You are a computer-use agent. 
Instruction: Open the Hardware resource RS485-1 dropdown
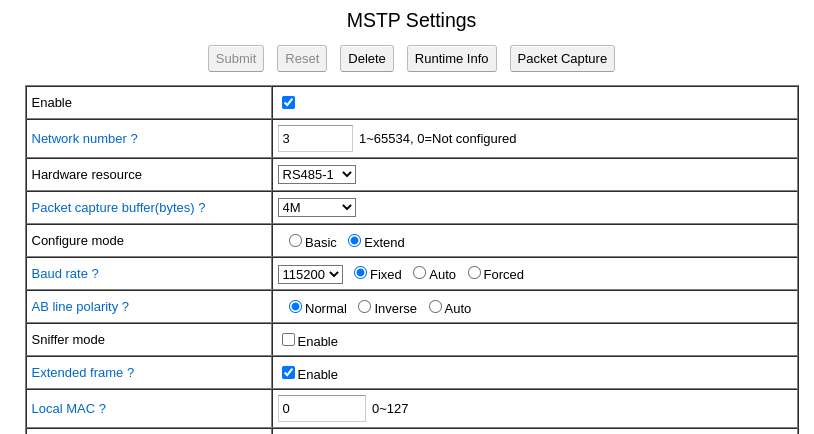(x=317, y=174)
